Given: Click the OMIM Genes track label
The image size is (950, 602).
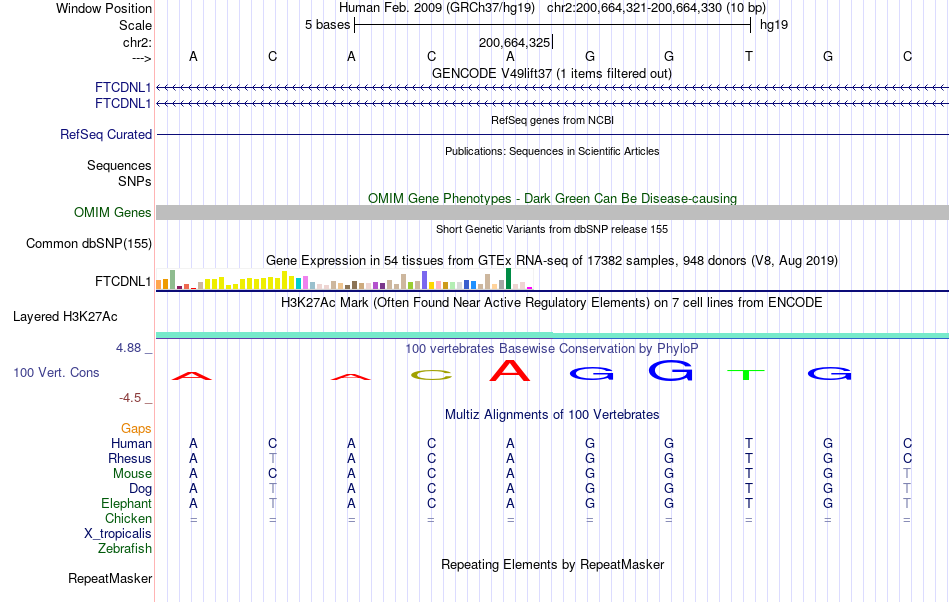Looking at the screenshot, I should tap(113, 213).
